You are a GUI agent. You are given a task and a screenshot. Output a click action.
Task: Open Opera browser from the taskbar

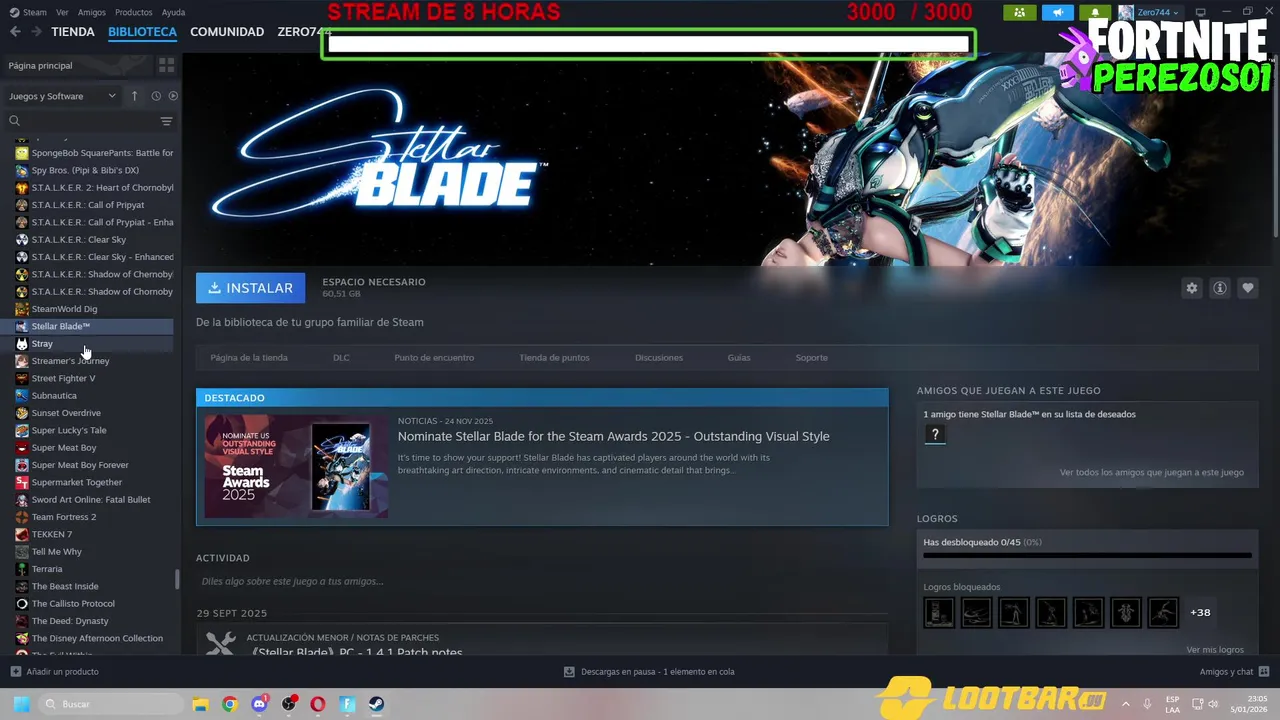tap(318, 704)
